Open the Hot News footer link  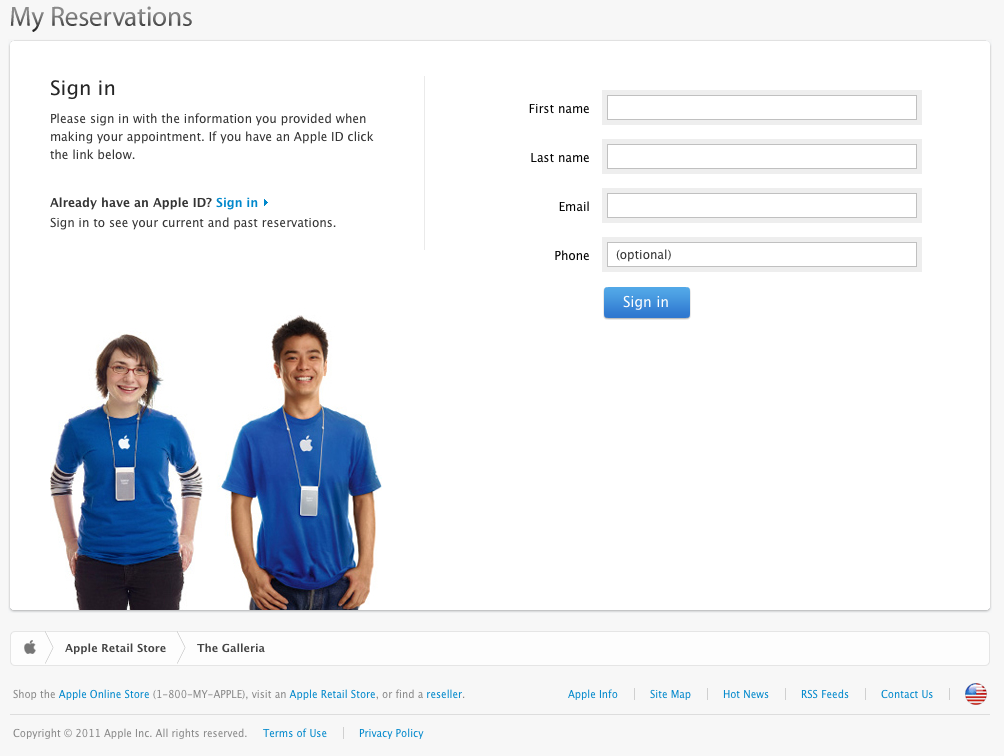point(745,694)
